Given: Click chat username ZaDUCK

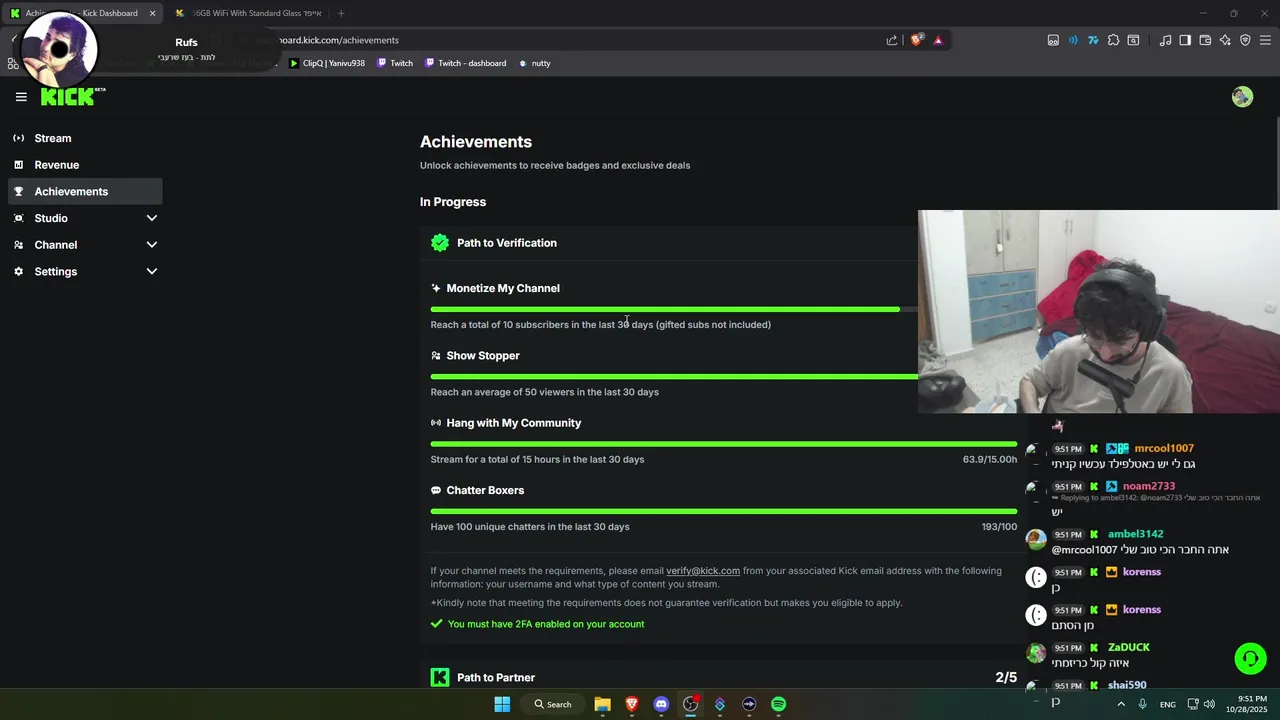Looking at the screenshot, I should click(1129, 648).
